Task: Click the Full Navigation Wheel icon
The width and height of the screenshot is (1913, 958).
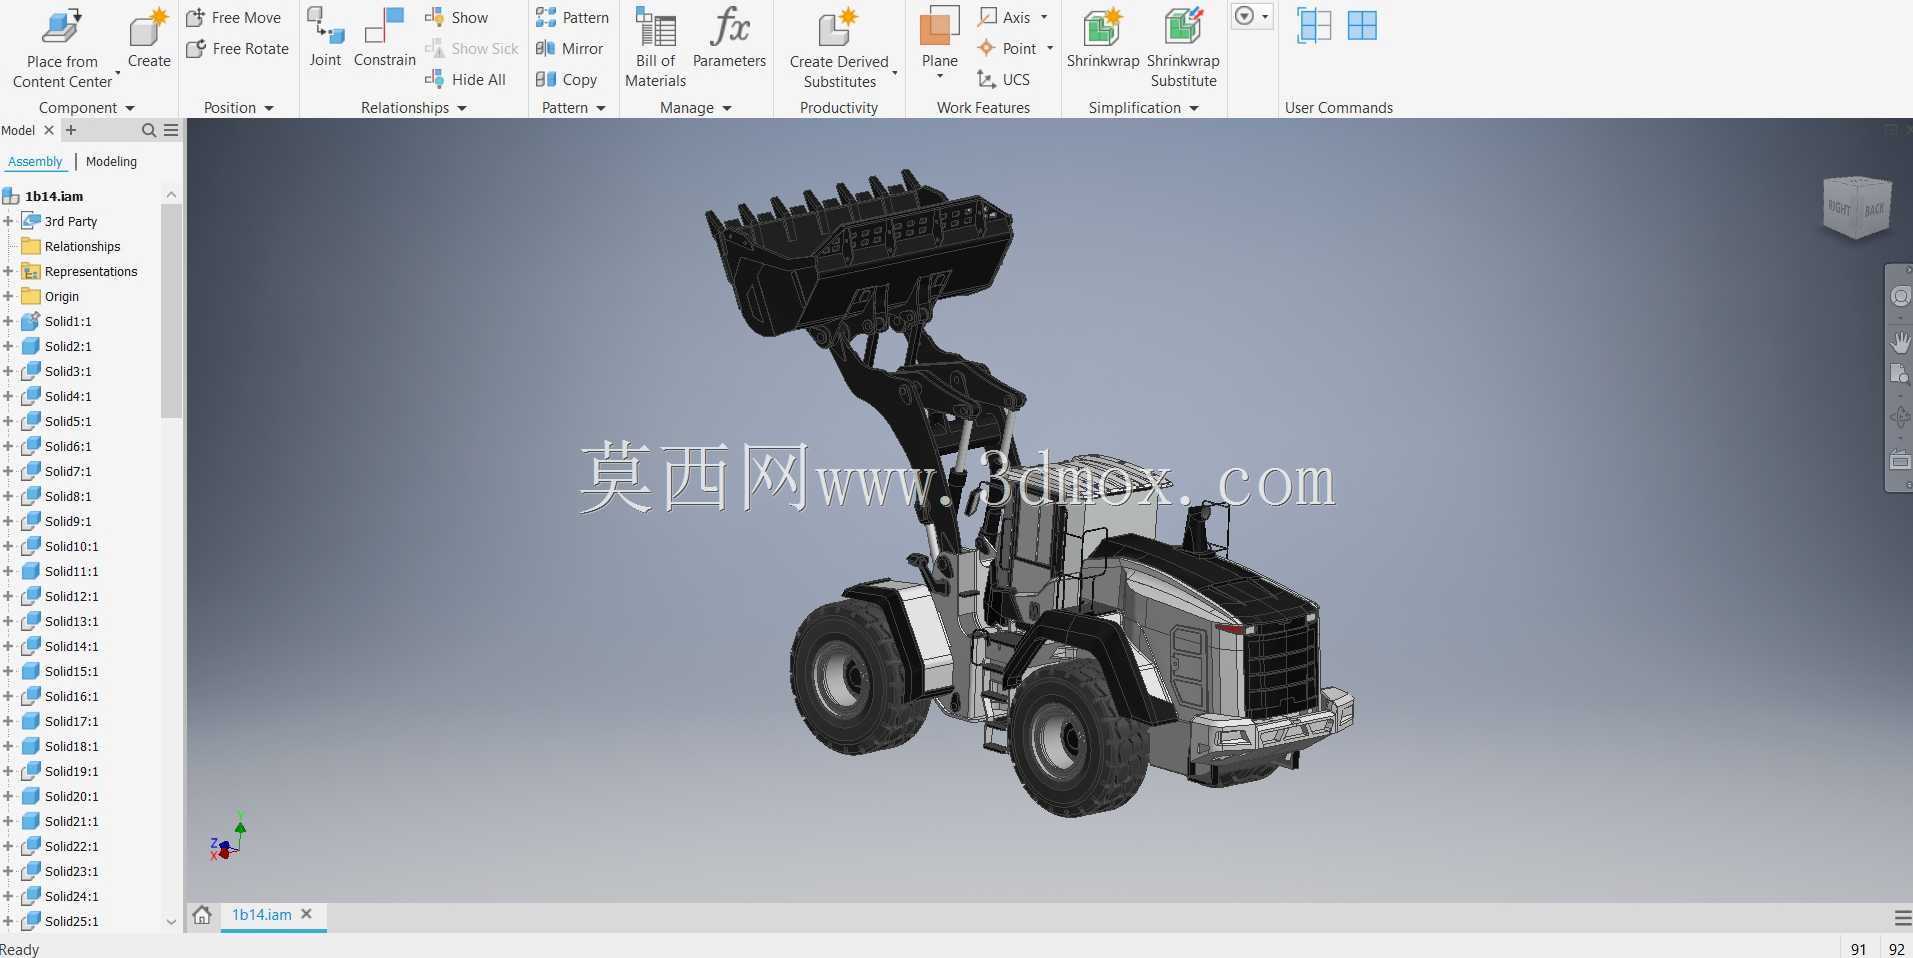Action: (x=1901, y=297)
